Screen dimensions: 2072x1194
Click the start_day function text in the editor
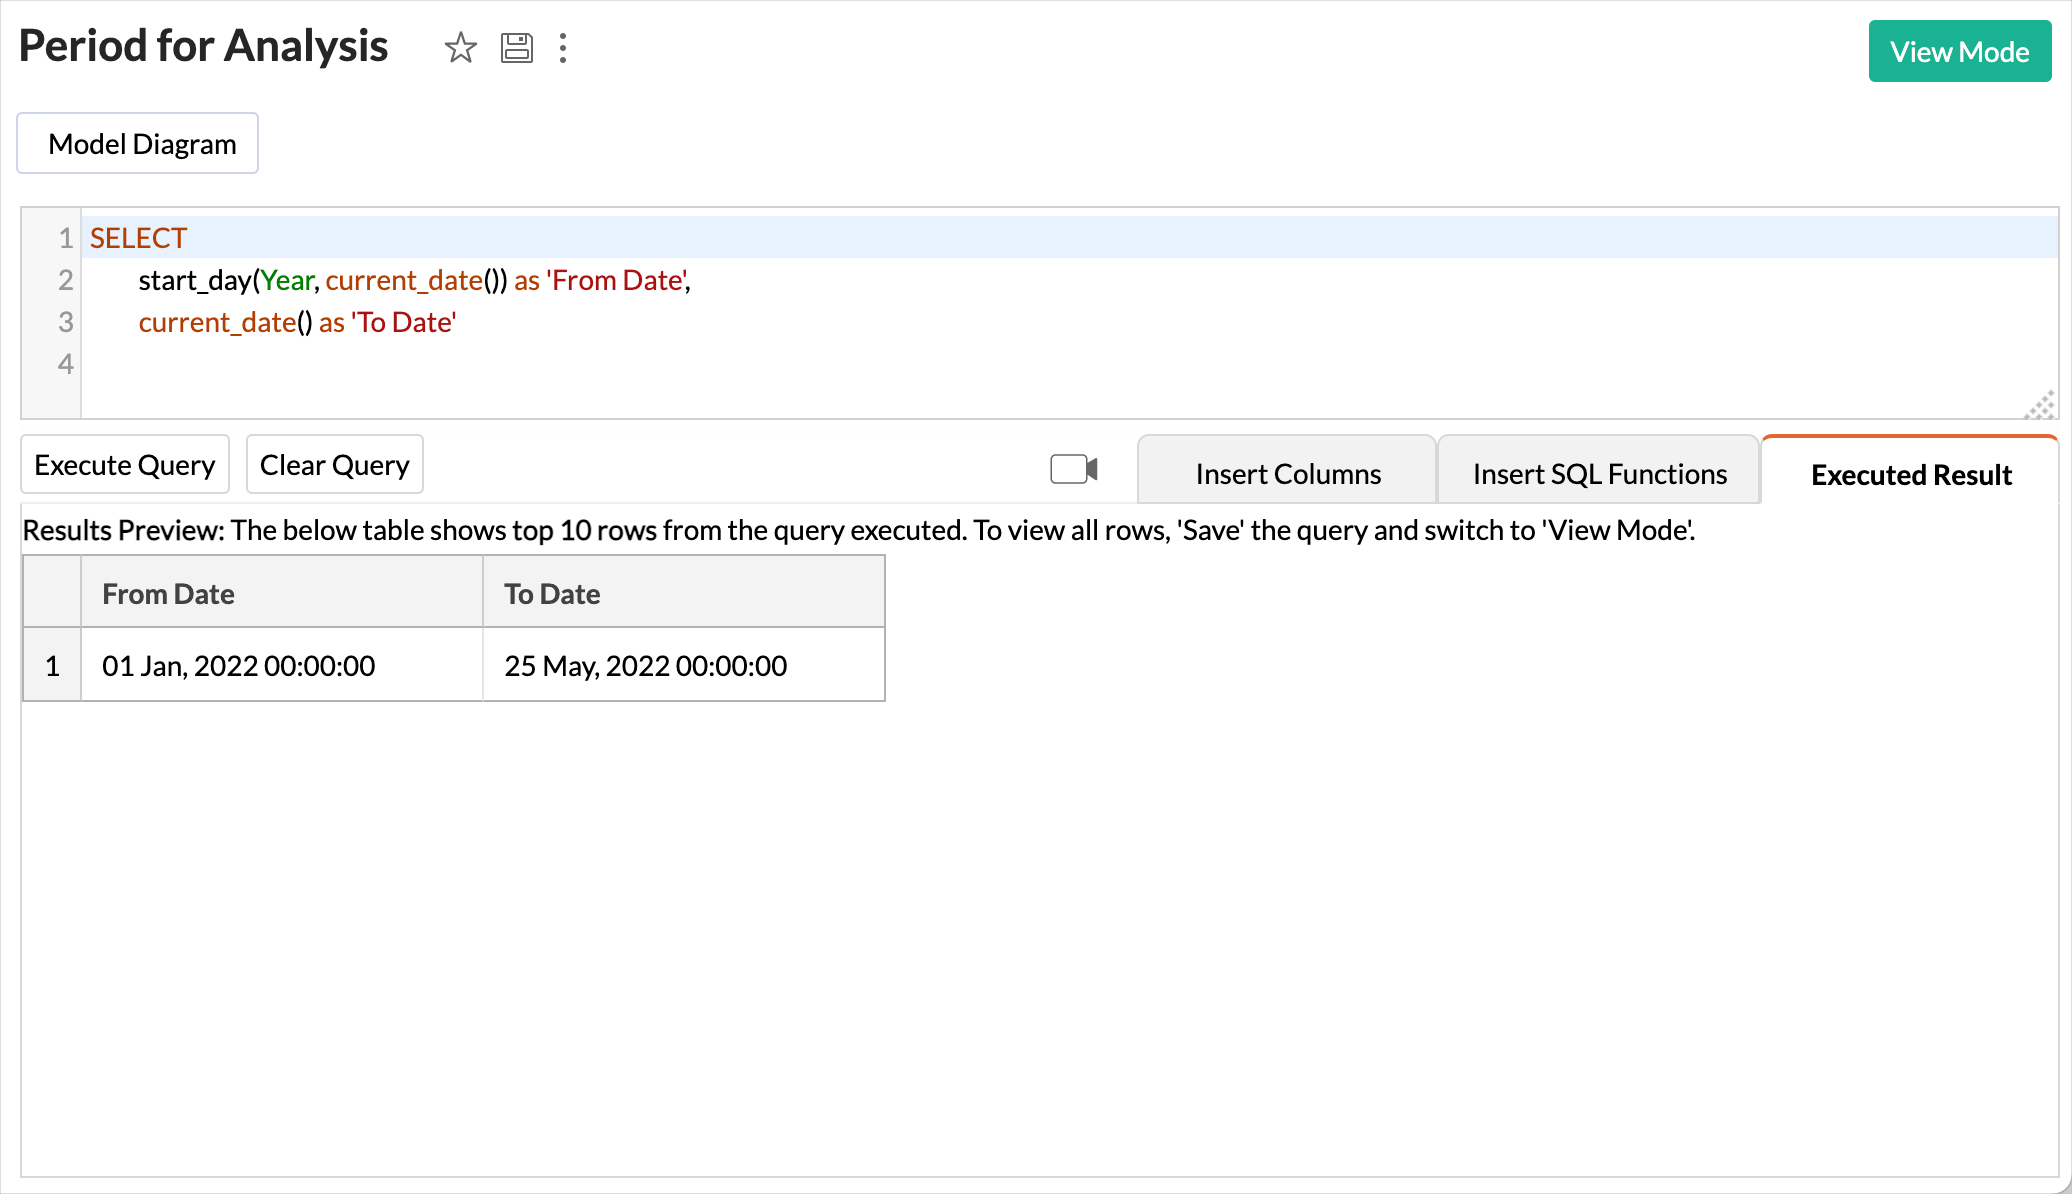[194, 280]
